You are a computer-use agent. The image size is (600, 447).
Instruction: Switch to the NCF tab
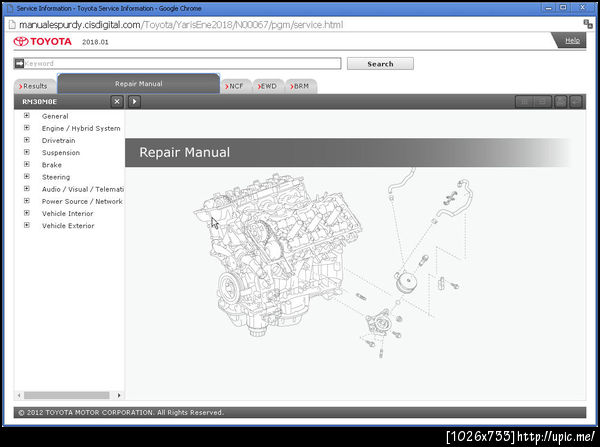coord(236,86)
